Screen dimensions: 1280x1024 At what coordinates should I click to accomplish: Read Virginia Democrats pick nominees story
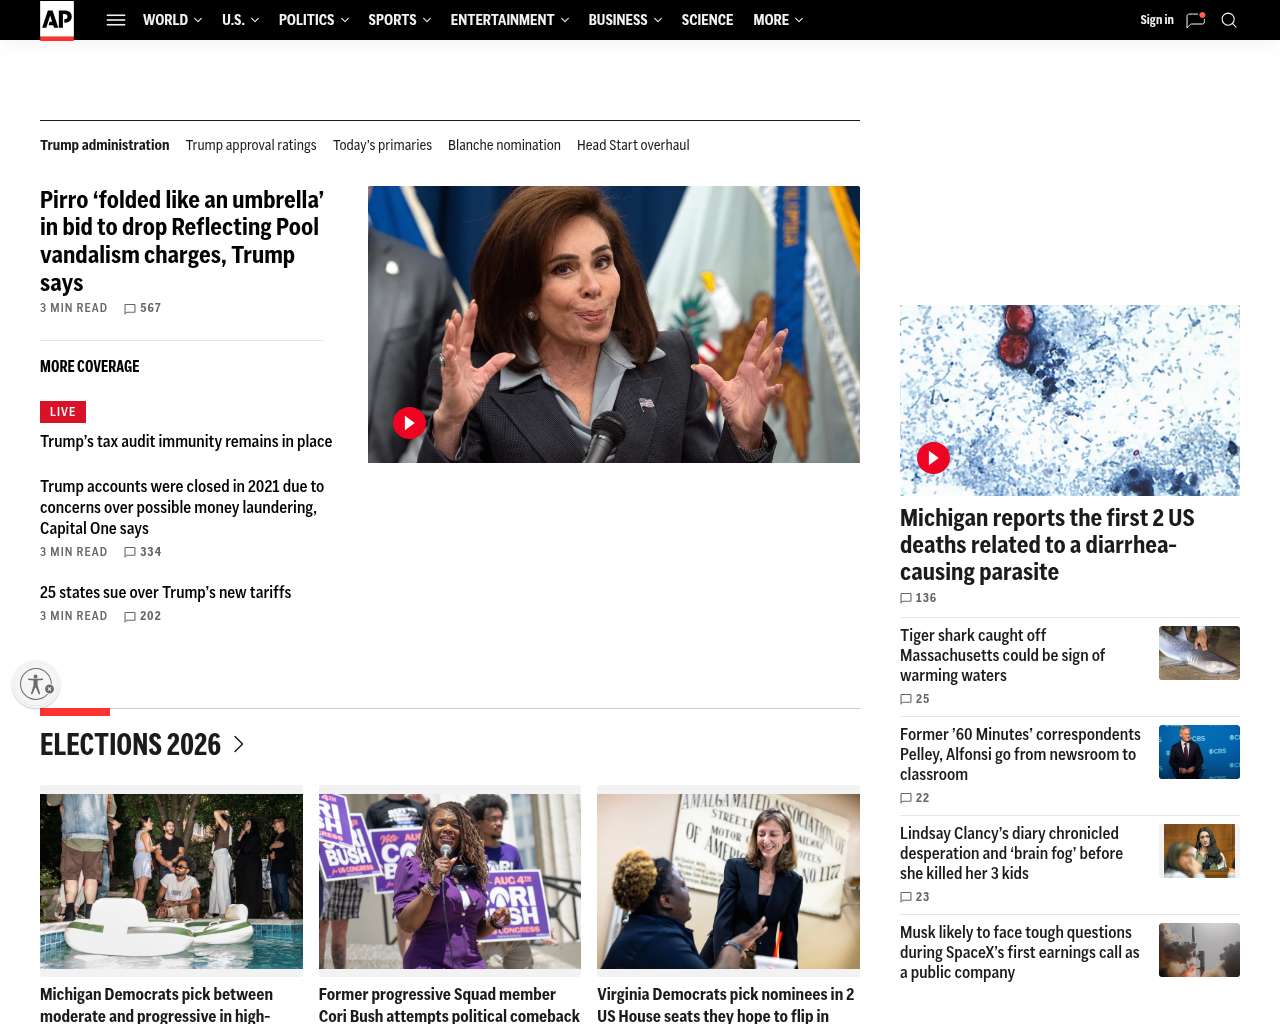pos(726,1004)
